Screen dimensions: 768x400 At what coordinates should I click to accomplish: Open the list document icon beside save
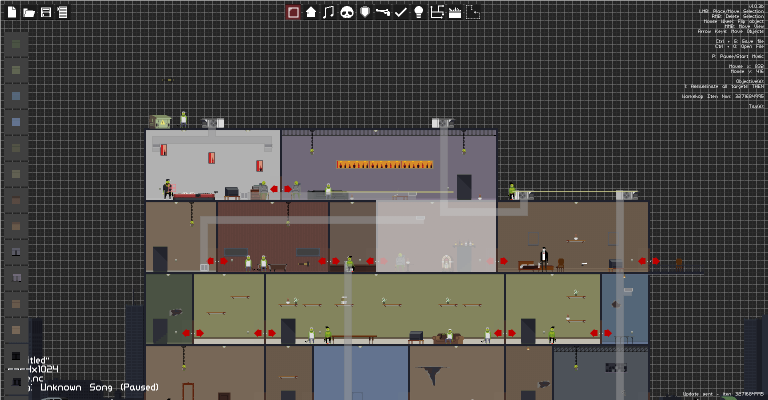(x=62, y=12)
